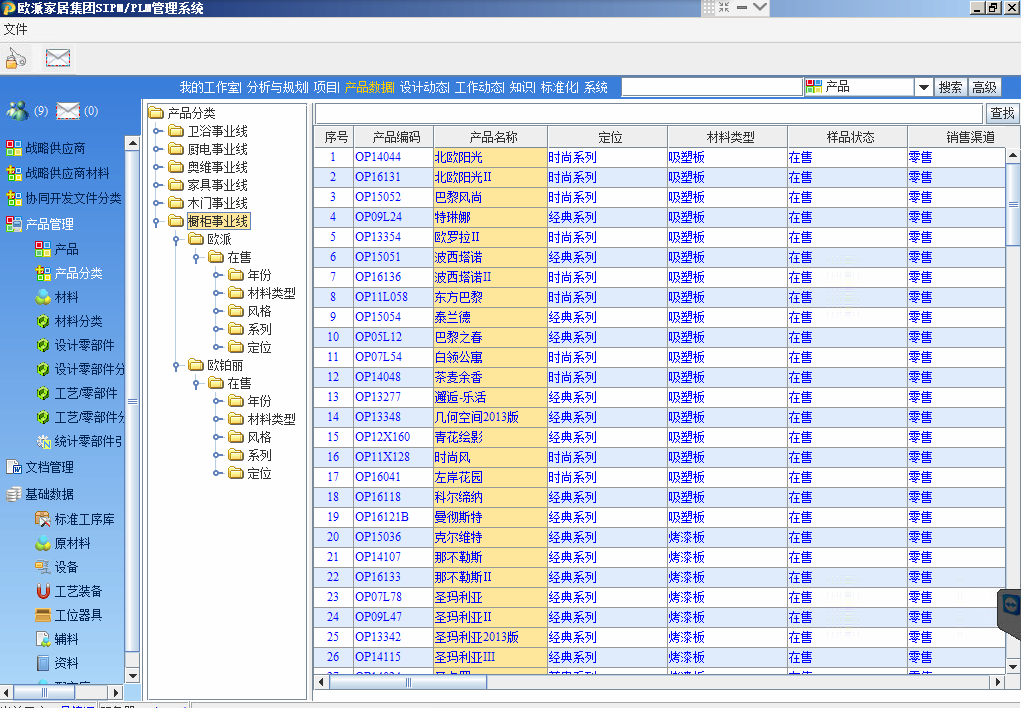
Task: Open 战略供应商 in the sidebar
Action: tap(55, 148)
